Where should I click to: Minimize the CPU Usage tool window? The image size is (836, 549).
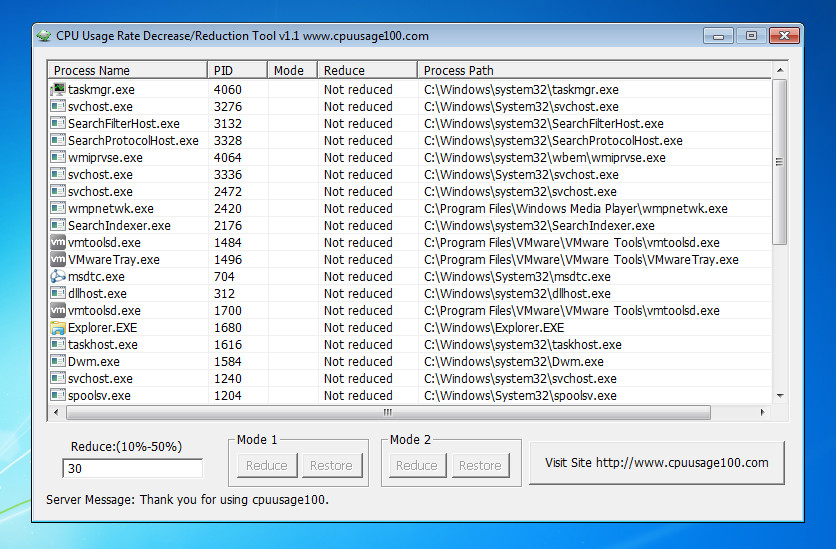tap(718, 36)
